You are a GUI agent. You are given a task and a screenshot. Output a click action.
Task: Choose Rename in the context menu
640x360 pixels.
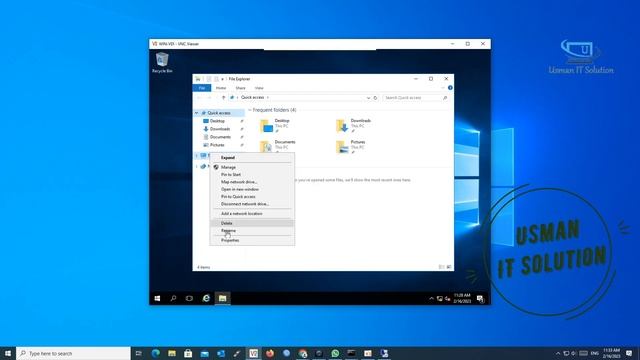(252, 231)
